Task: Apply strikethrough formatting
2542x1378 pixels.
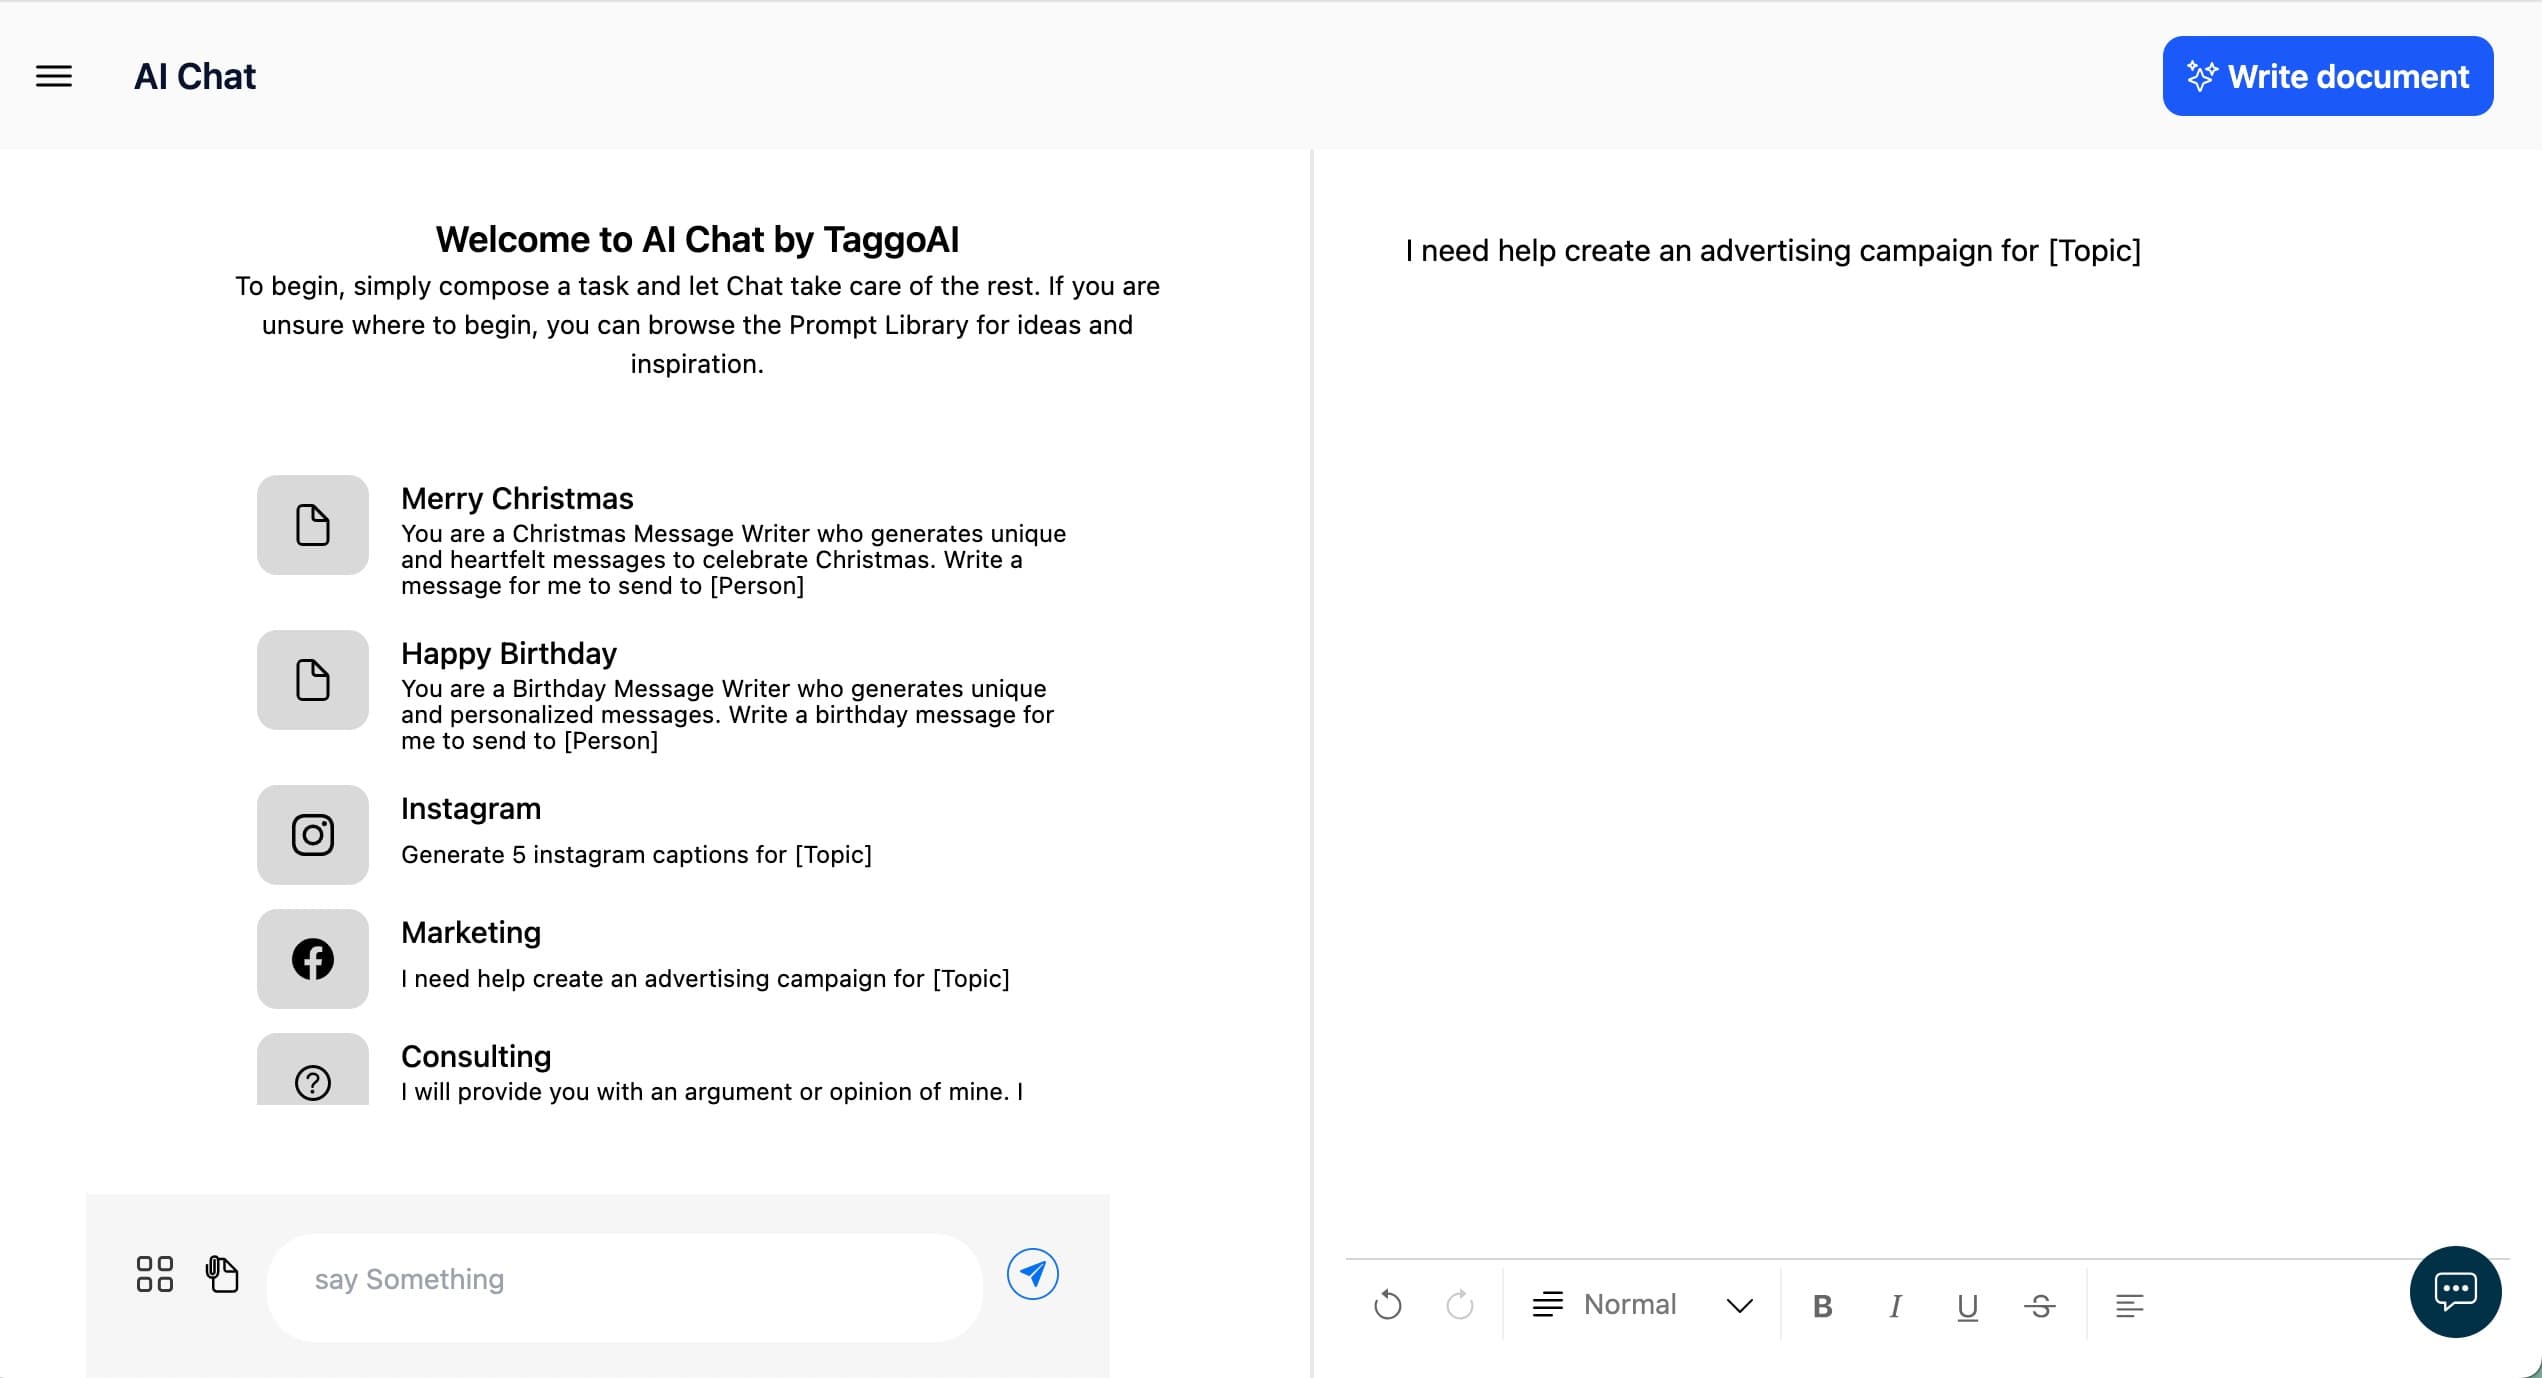Action: coord(2040,1306)
